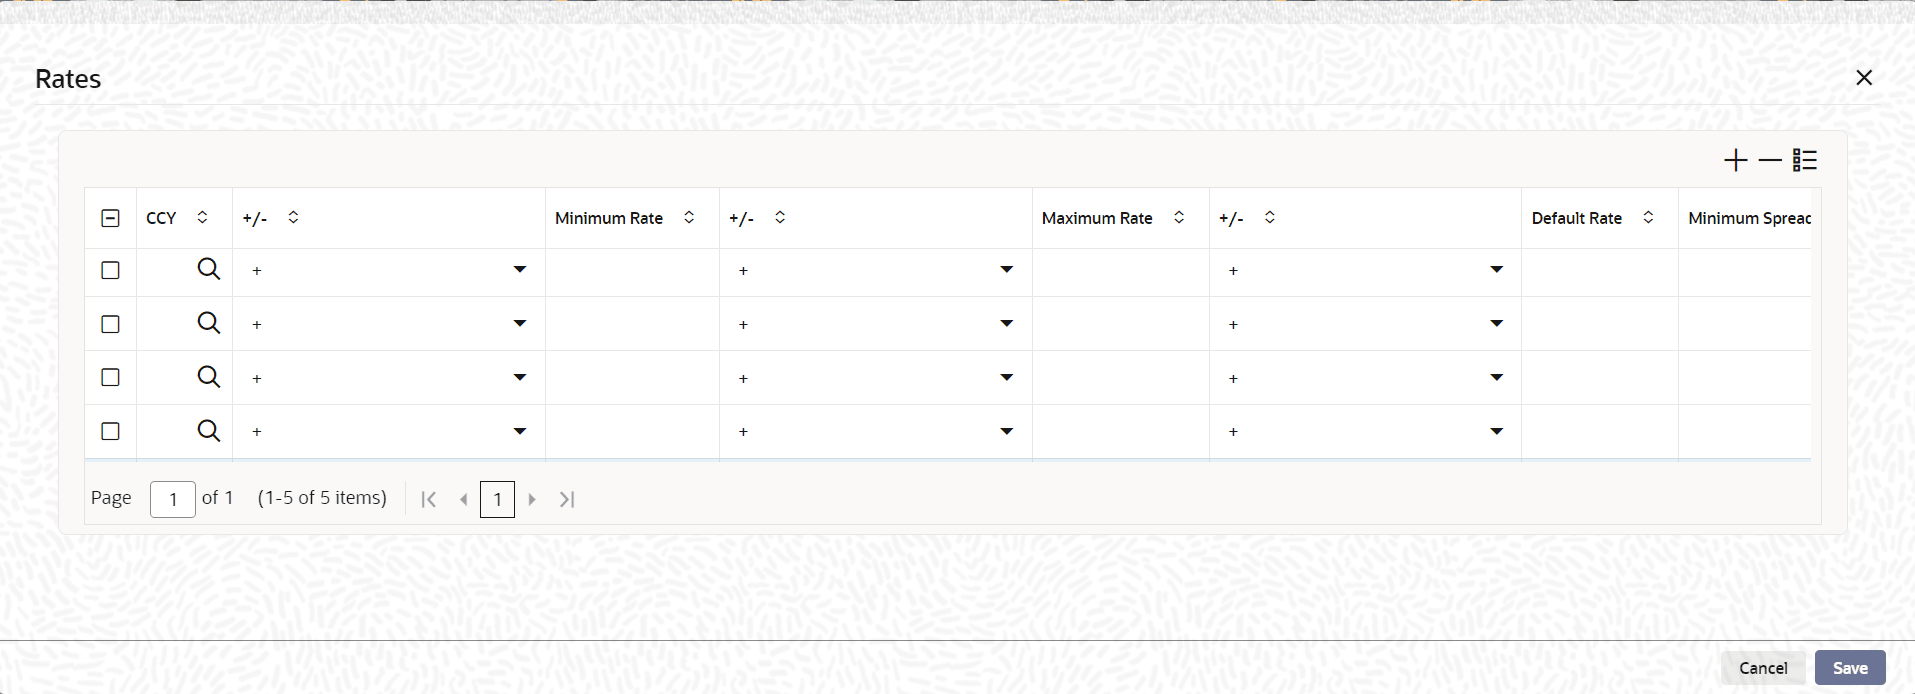1915x694 pixels.
Task: Sort by Default Rate column
Action: tap(1648, 217)
